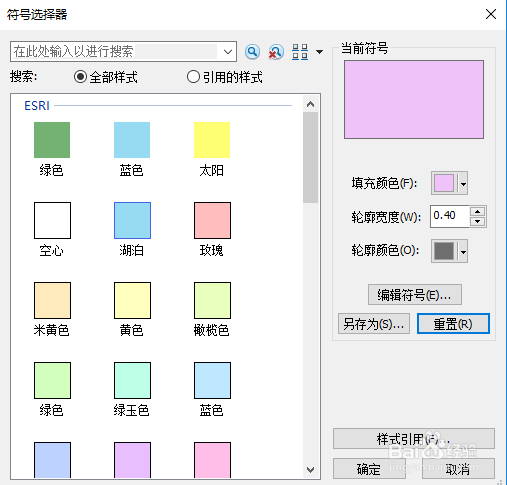Screen dimensions: 507x485
Task: Click the 确定 OK button
Action: coord(369,469)
